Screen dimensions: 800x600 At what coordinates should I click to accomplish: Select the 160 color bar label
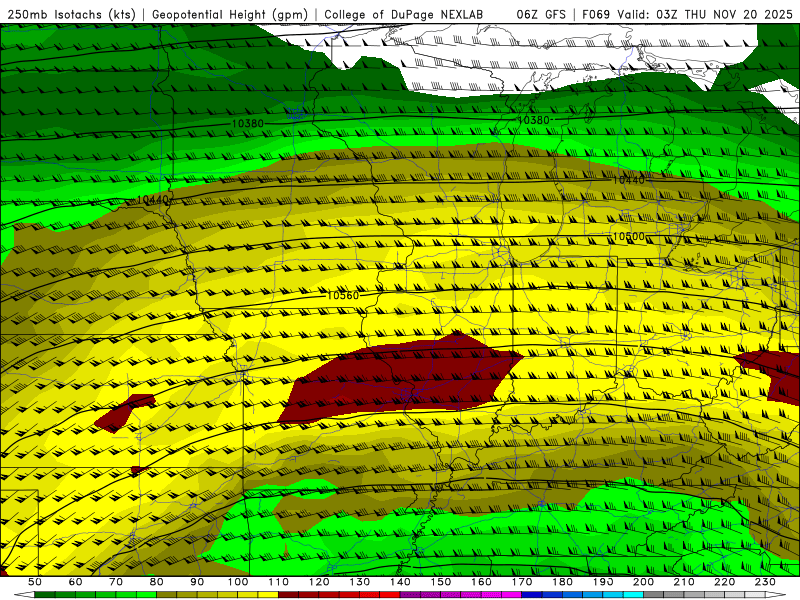click(x=481, y=582)
